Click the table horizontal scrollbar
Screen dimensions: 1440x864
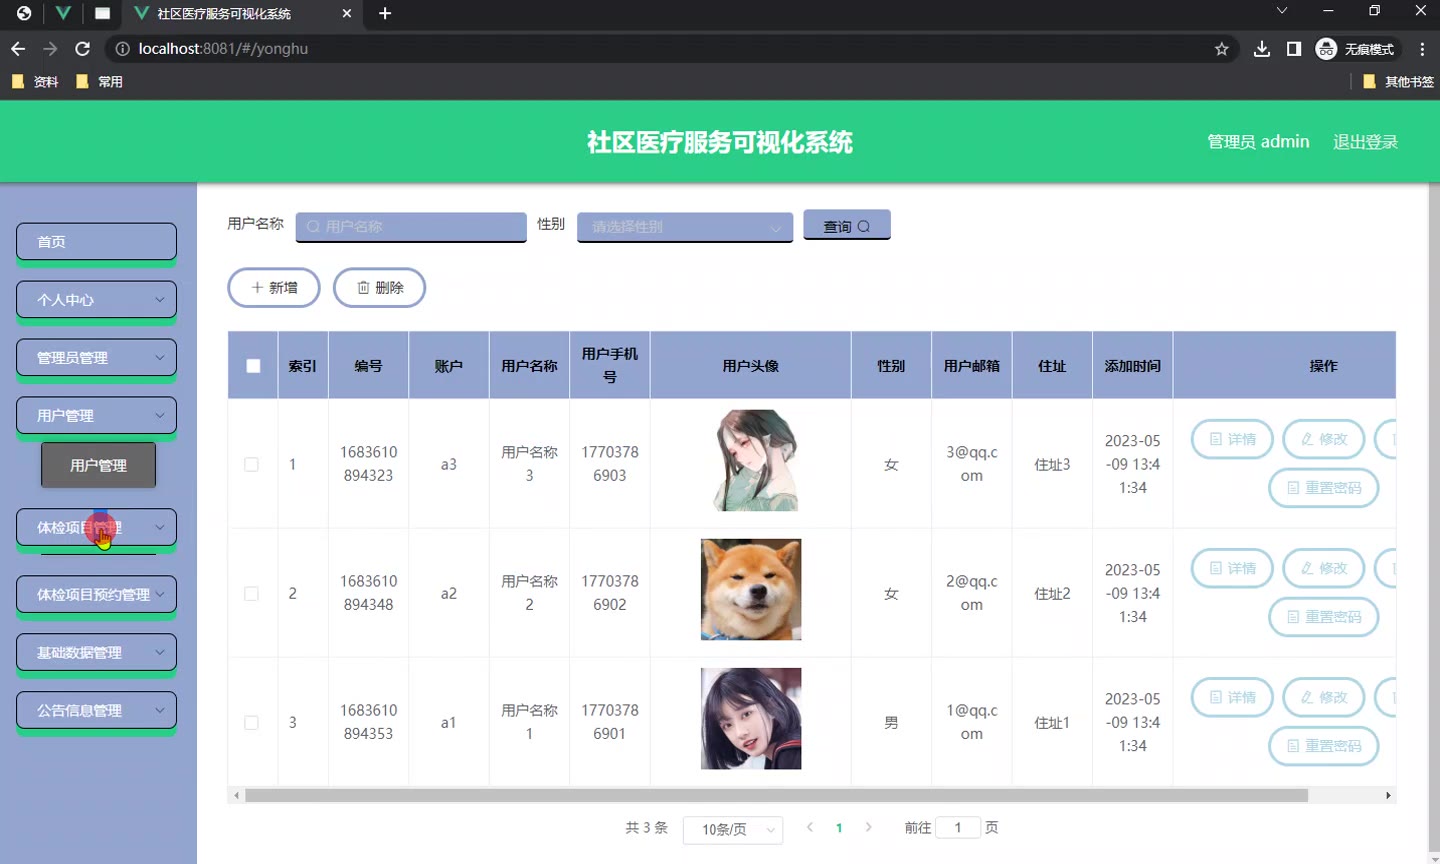[x=776, y=796]
